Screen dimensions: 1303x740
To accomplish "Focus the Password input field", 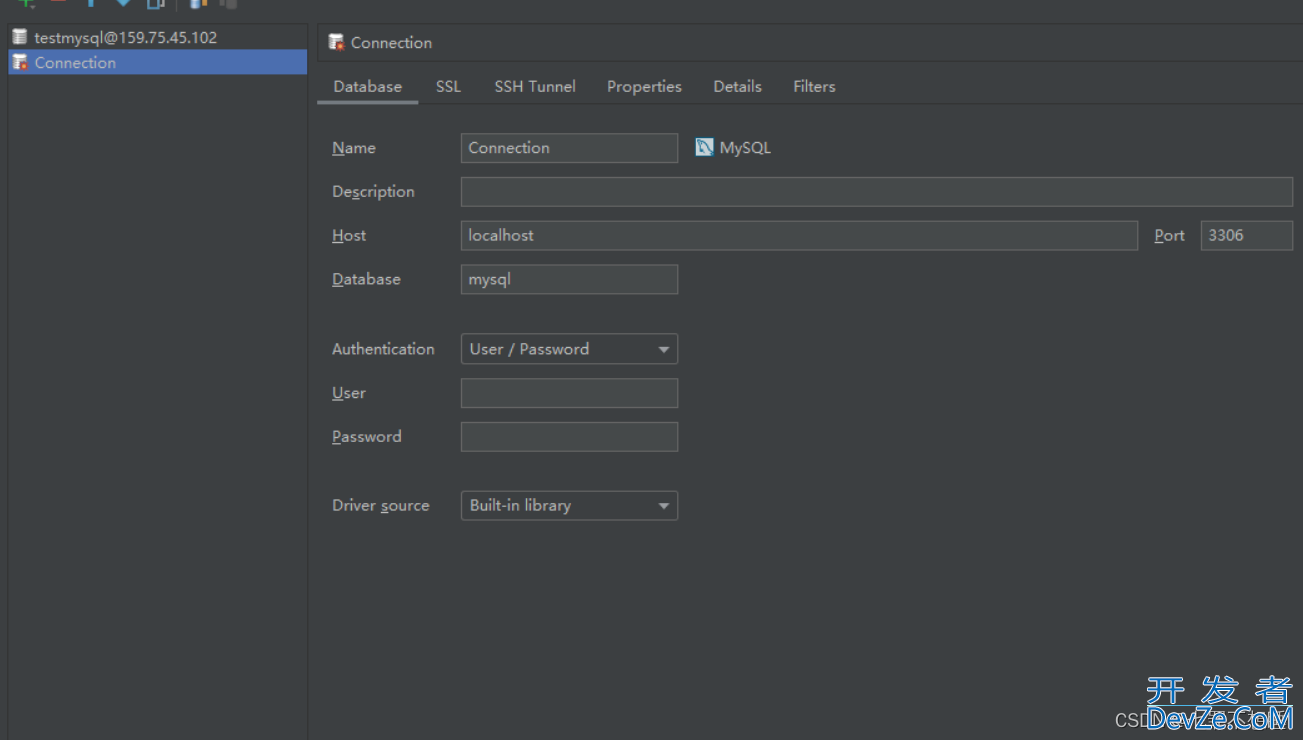I will coord(569,437).
